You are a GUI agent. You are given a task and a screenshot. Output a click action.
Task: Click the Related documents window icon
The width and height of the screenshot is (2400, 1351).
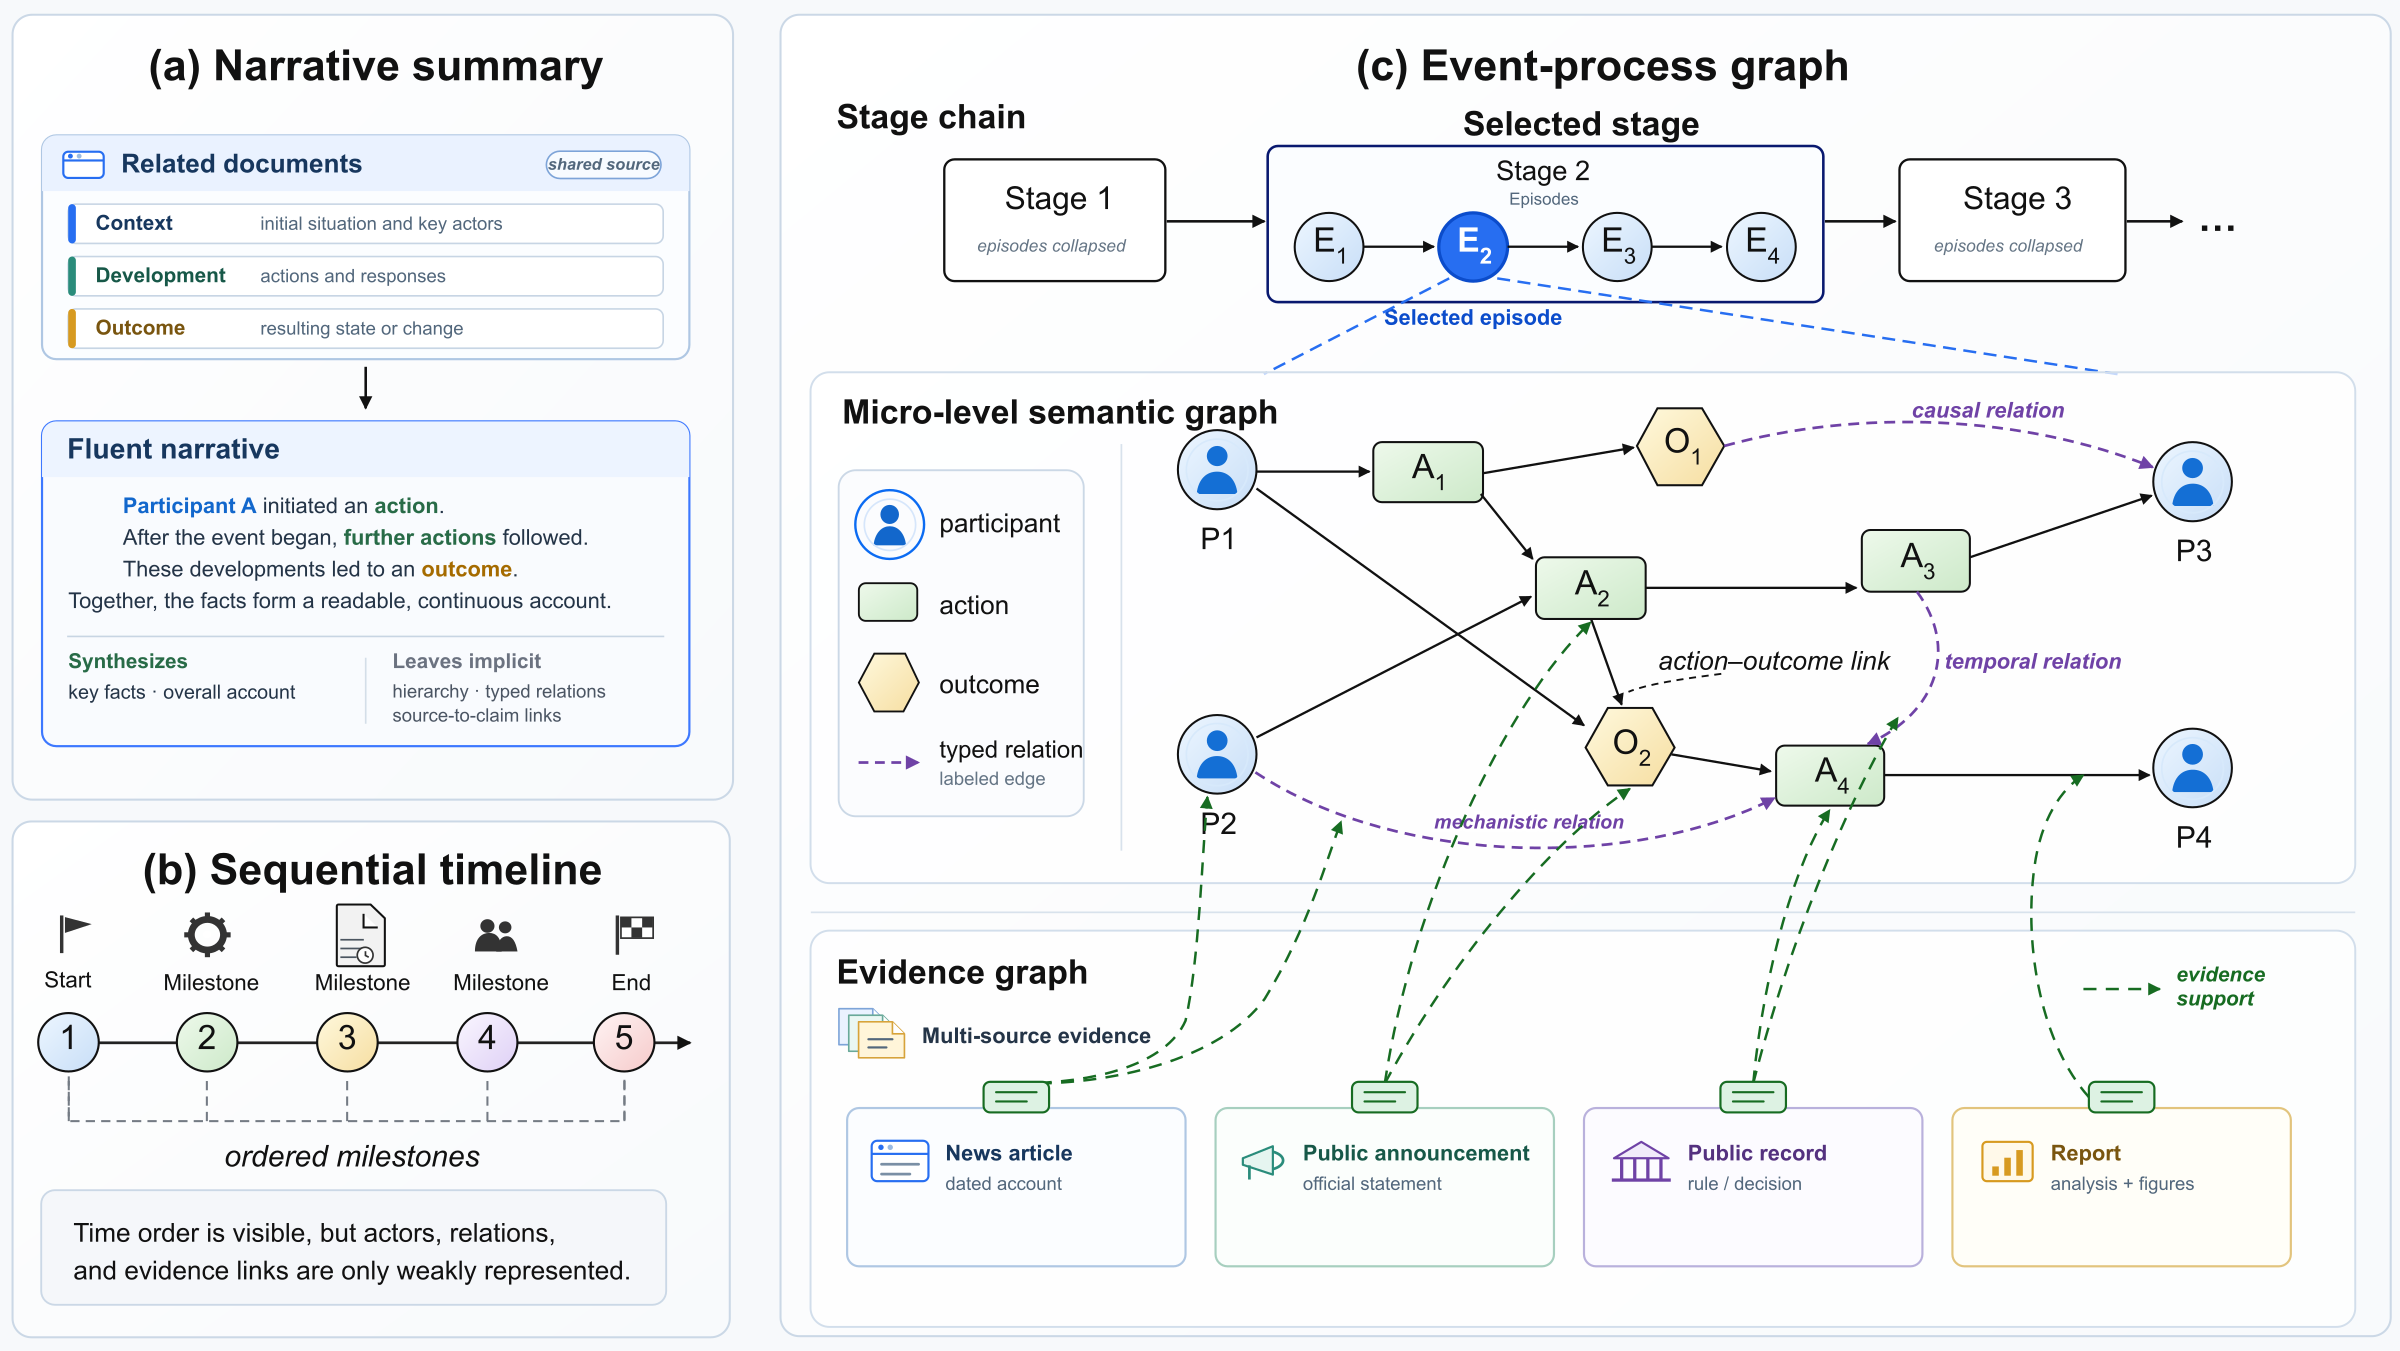[83, 164]
